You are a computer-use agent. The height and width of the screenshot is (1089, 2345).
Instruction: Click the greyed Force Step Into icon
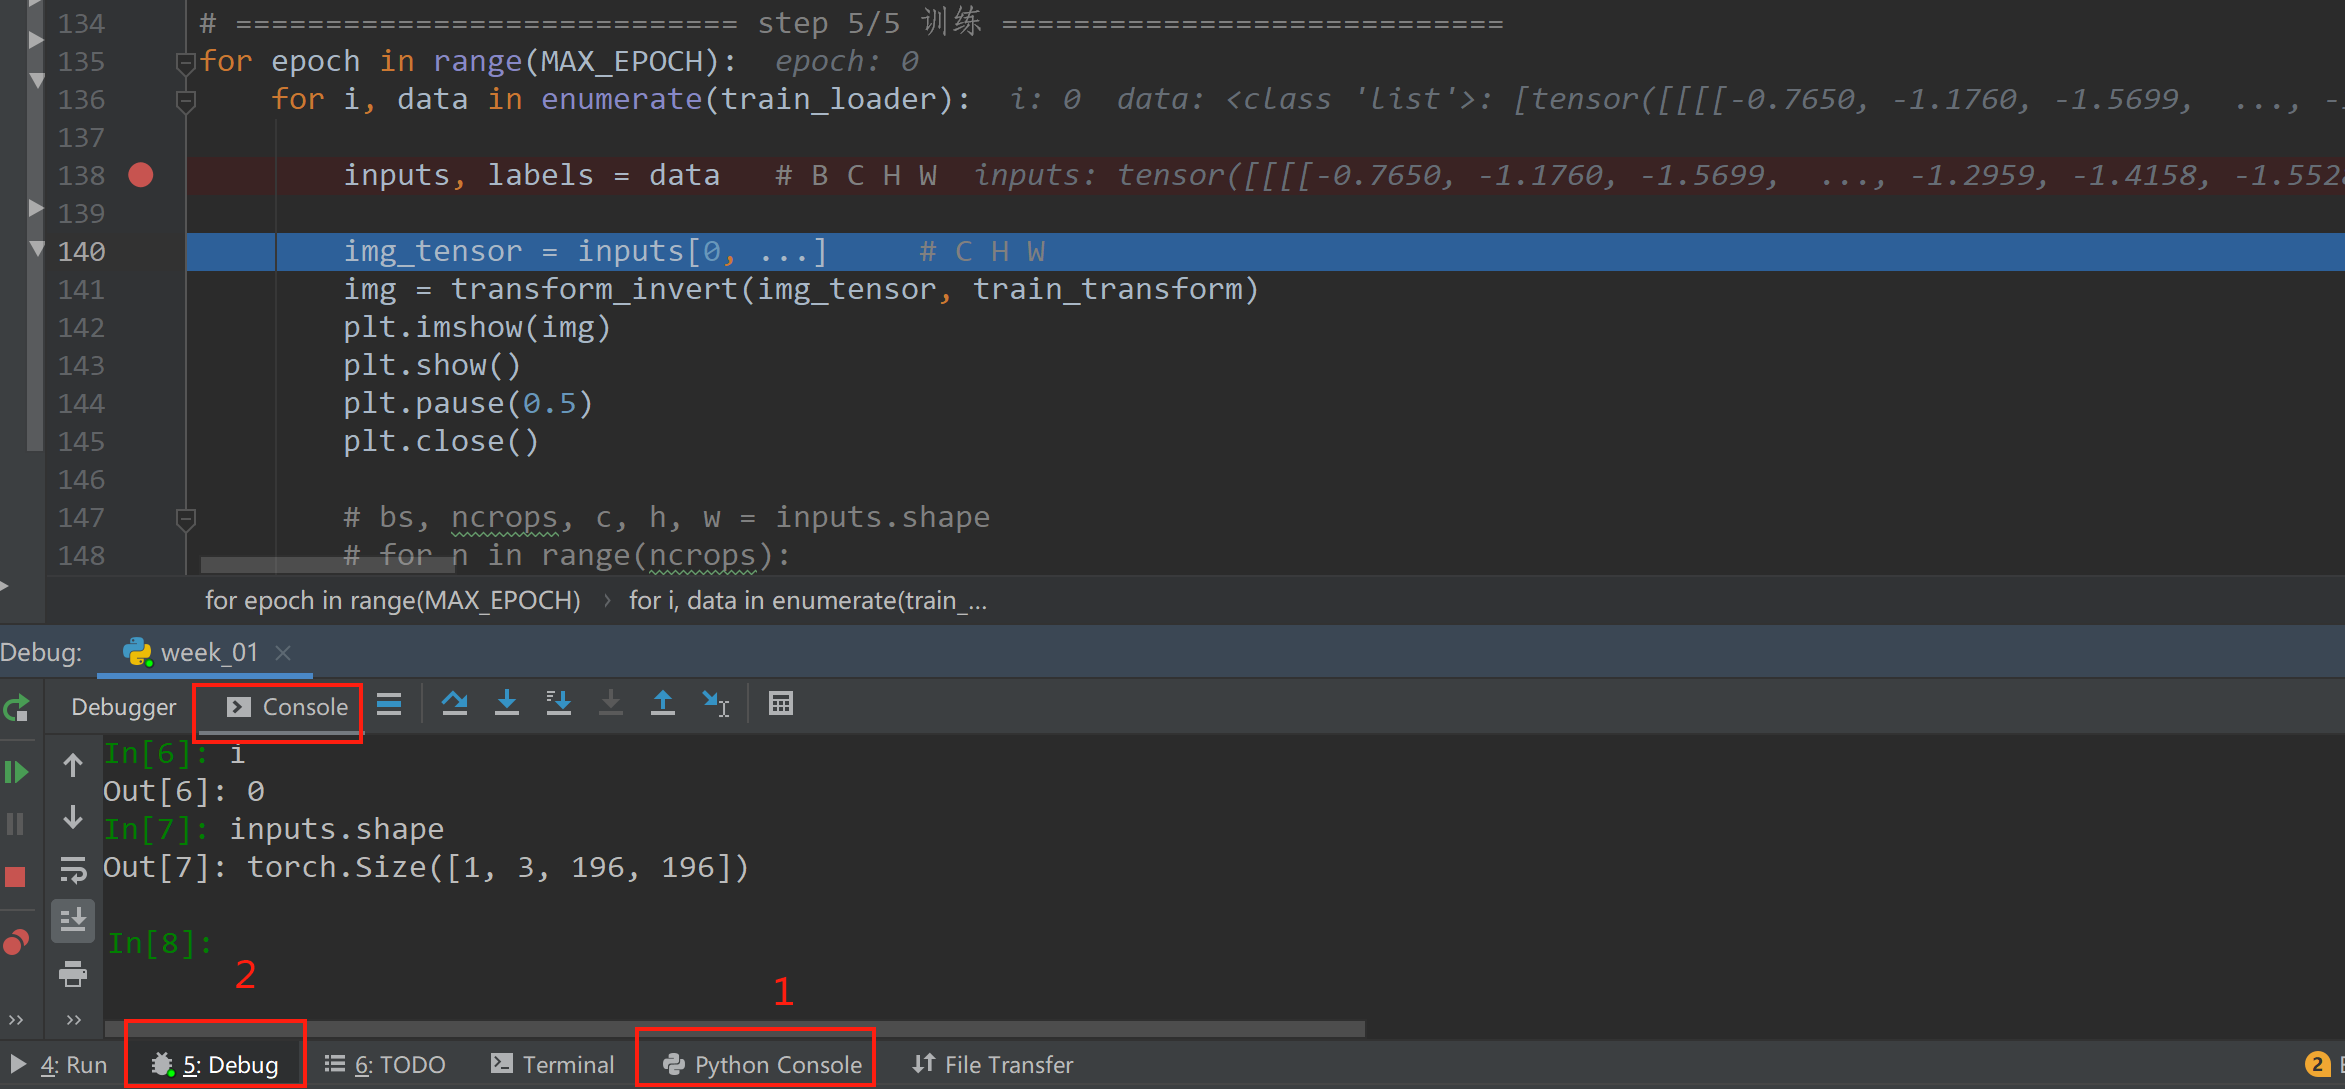pos(610,705)
